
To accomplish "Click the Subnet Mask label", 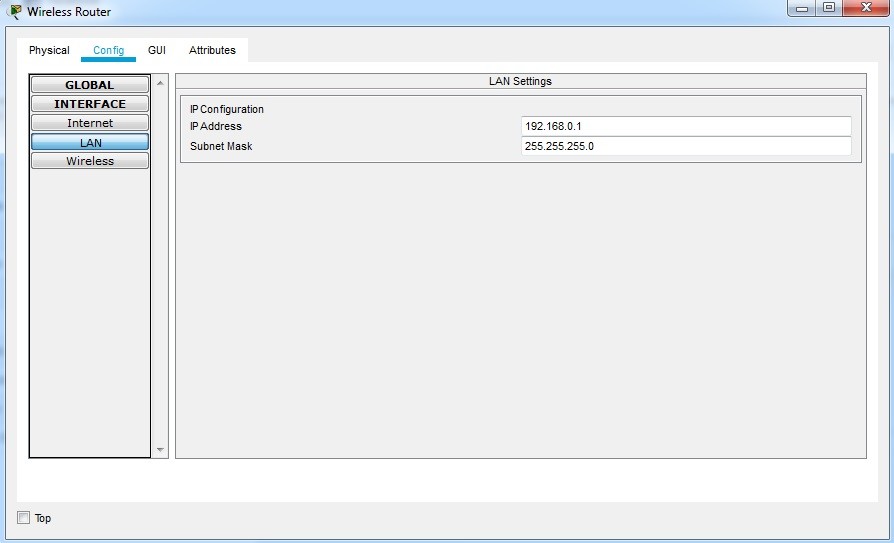I will pyautogui.click(x=221, y=146).
